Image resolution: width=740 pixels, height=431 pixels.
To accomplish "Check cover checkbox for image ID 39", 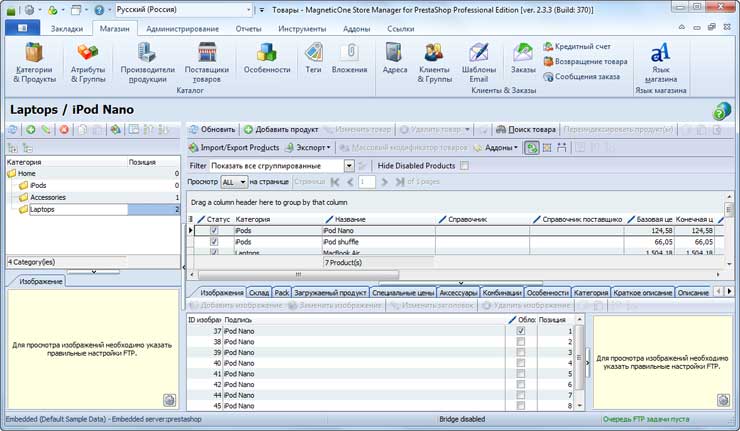I will 521,353.
